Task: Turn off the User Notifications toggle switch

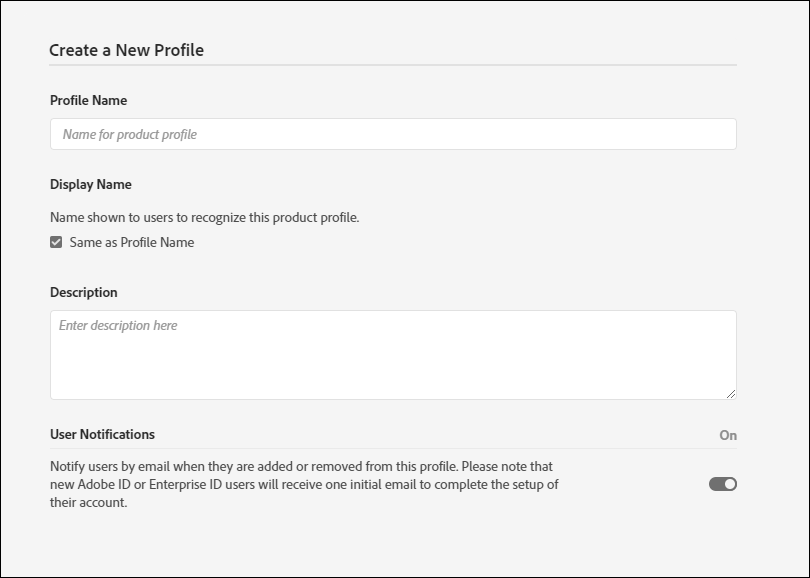Action: click(x=722, y=484)
